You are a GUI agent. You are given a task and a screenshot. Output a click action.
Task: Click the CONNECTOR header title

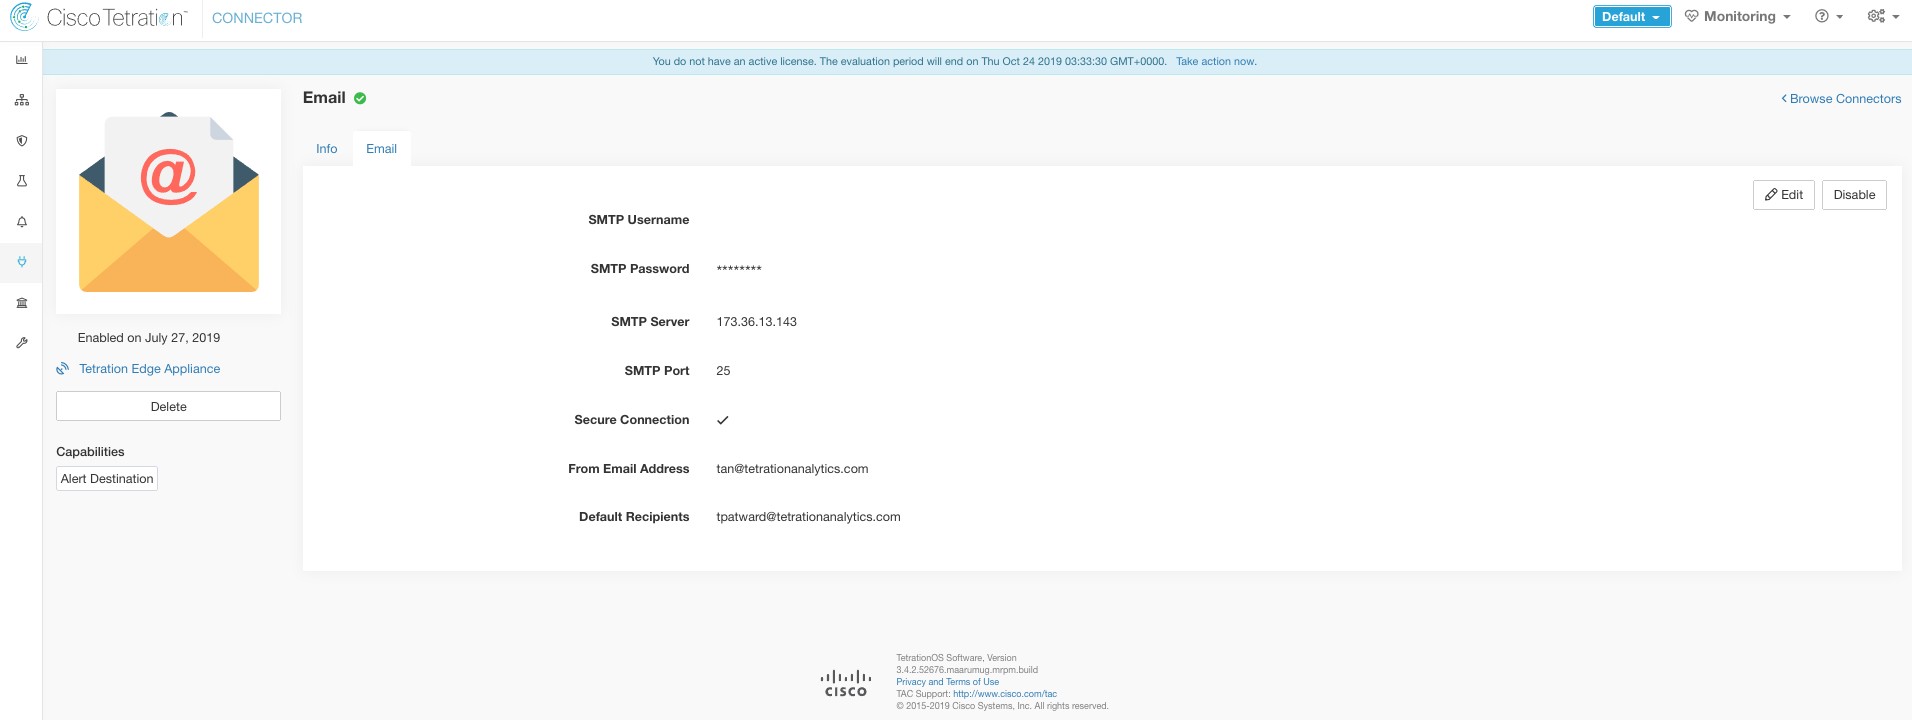[x=257, y=18]
